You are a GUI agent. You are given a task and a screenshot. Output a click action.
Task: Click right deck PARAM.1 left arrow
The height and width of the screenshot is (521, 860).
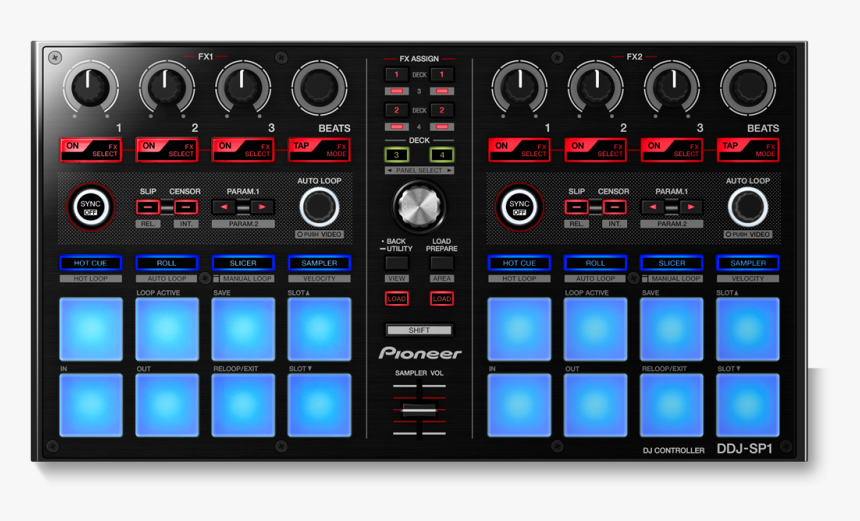click(x=653, y=207)
